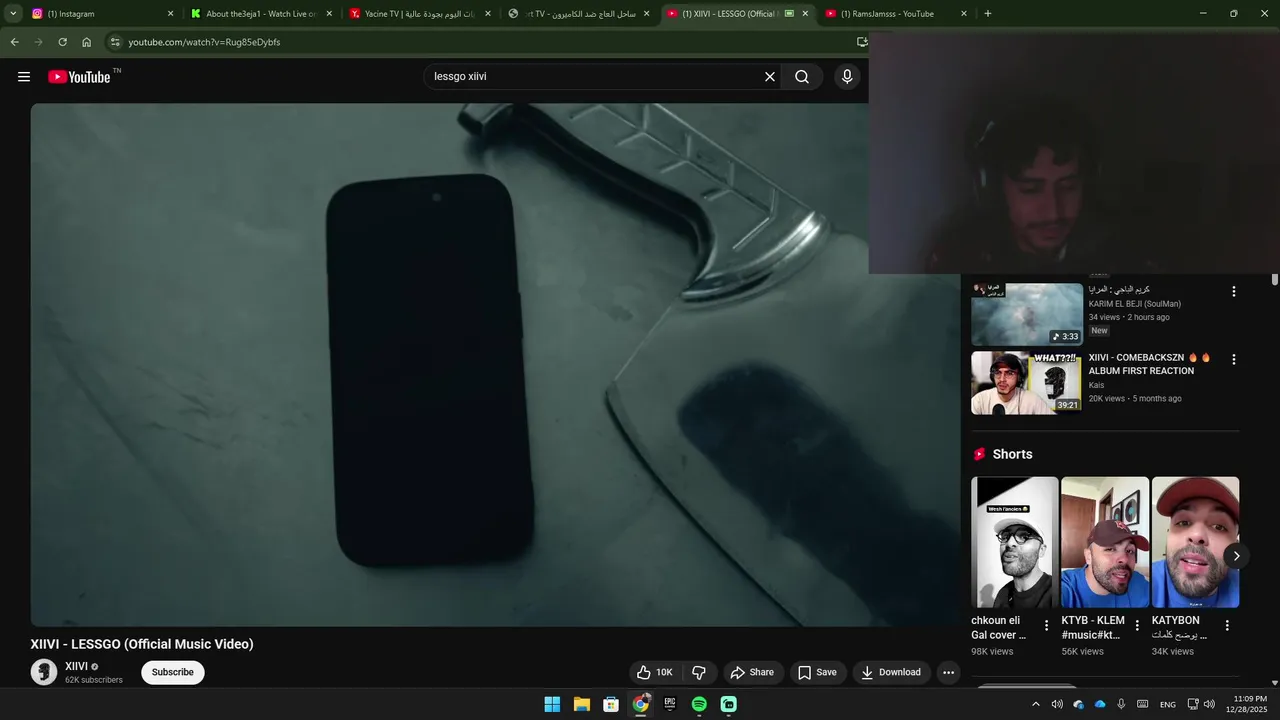
Task: Like the video with thumbs-up
Action: pyautogui.click(x=655, y=672)
